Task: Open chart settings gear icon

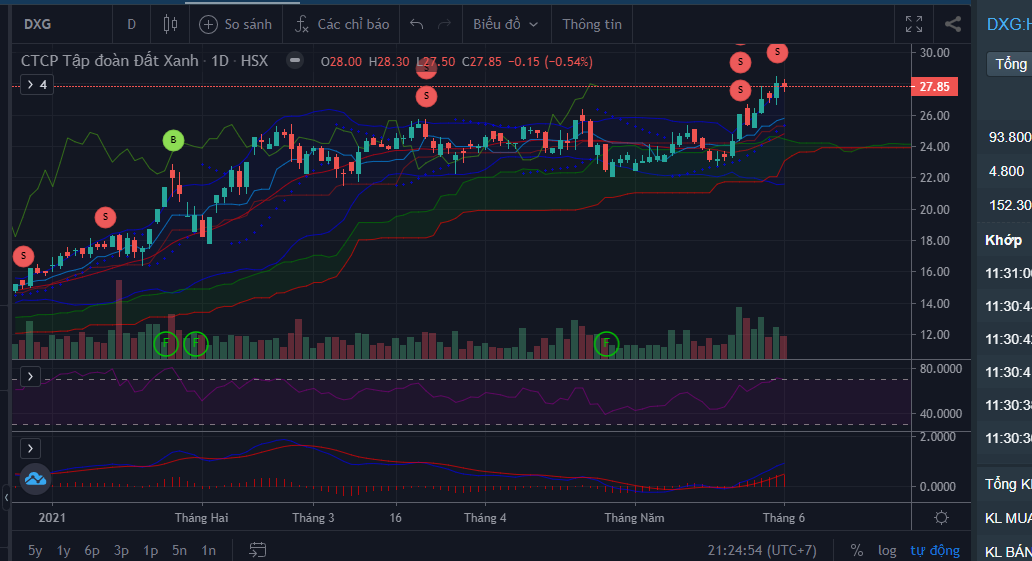Action: (941, 518)
